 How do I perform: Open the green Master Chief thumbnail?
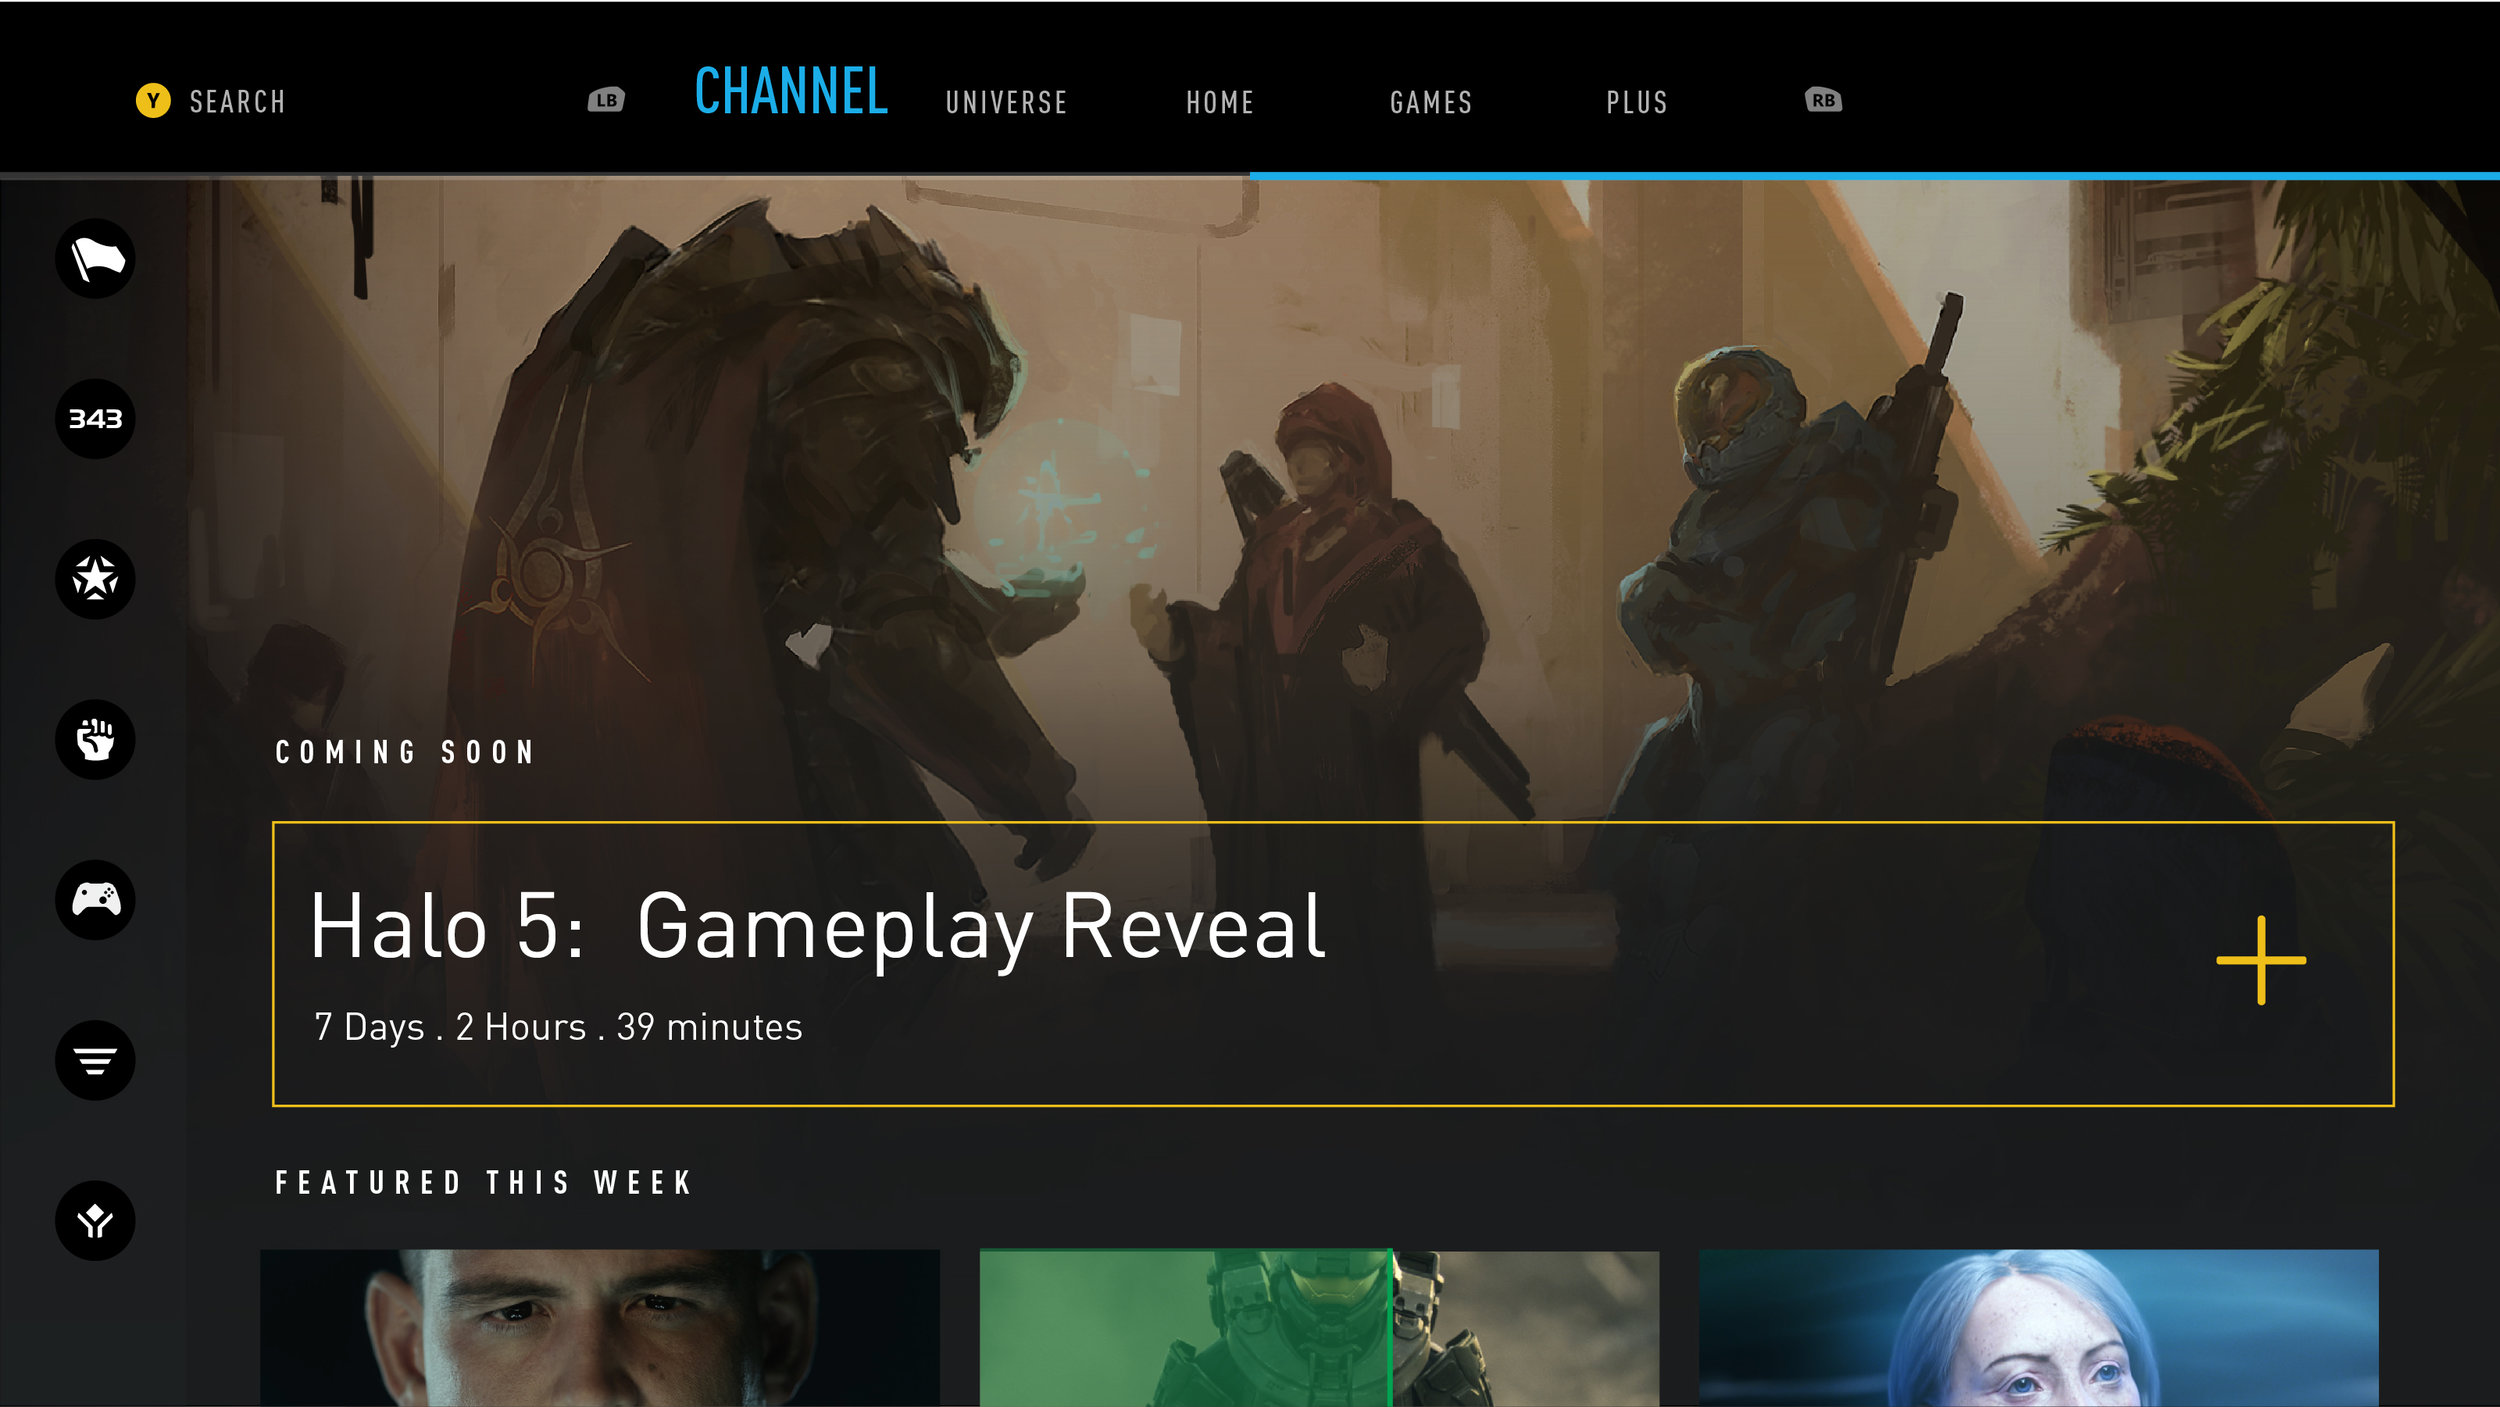pyautogui.click(x=1319, y=1328)
